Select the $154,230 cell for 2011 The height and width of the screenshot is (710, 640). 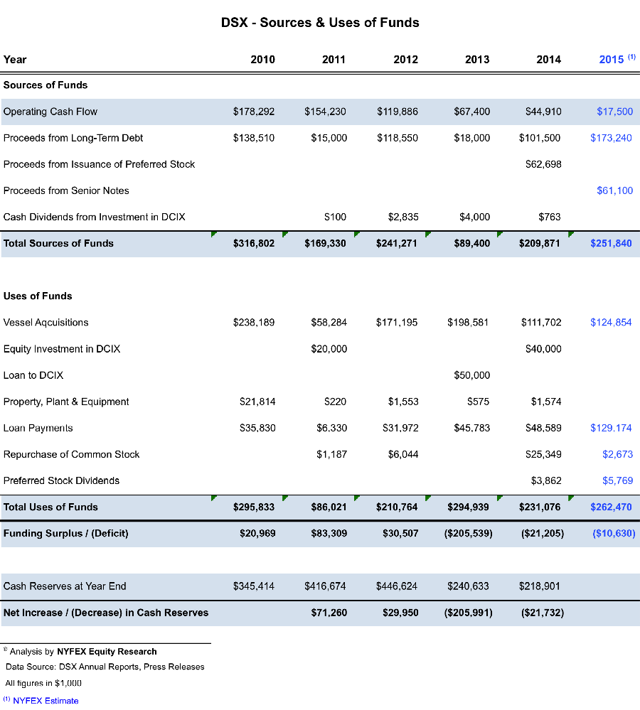click(x=325, y=111)
